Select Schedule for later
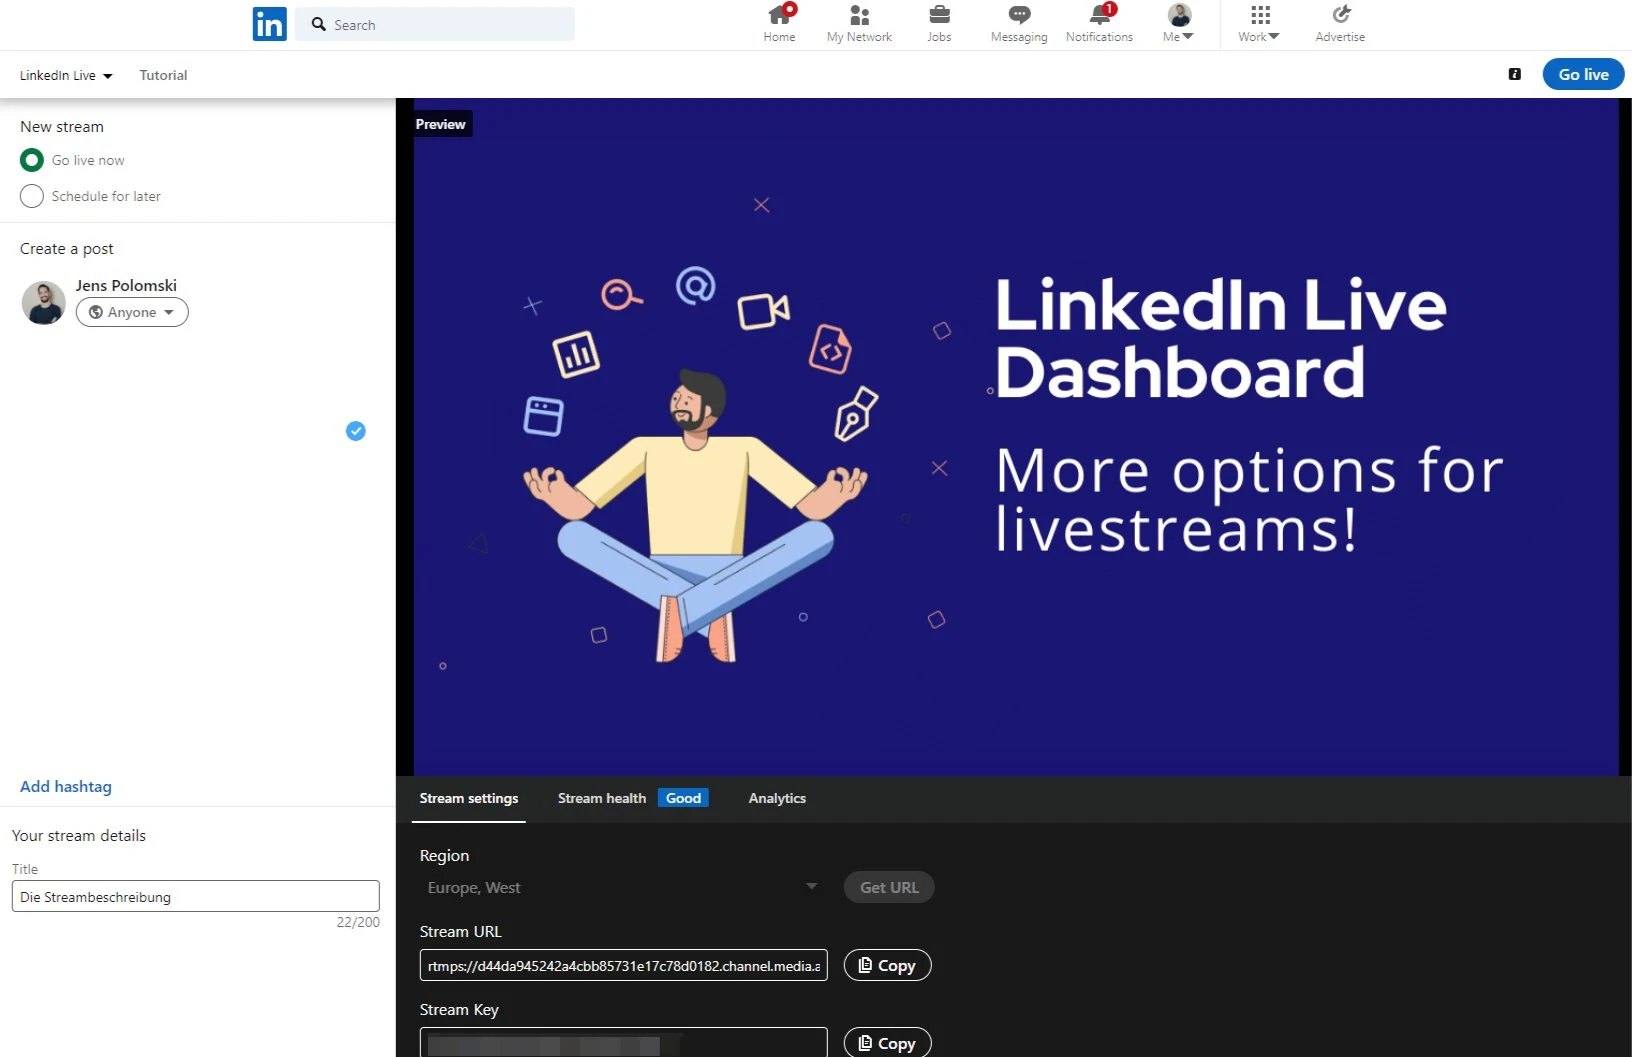 click(31, 196)
